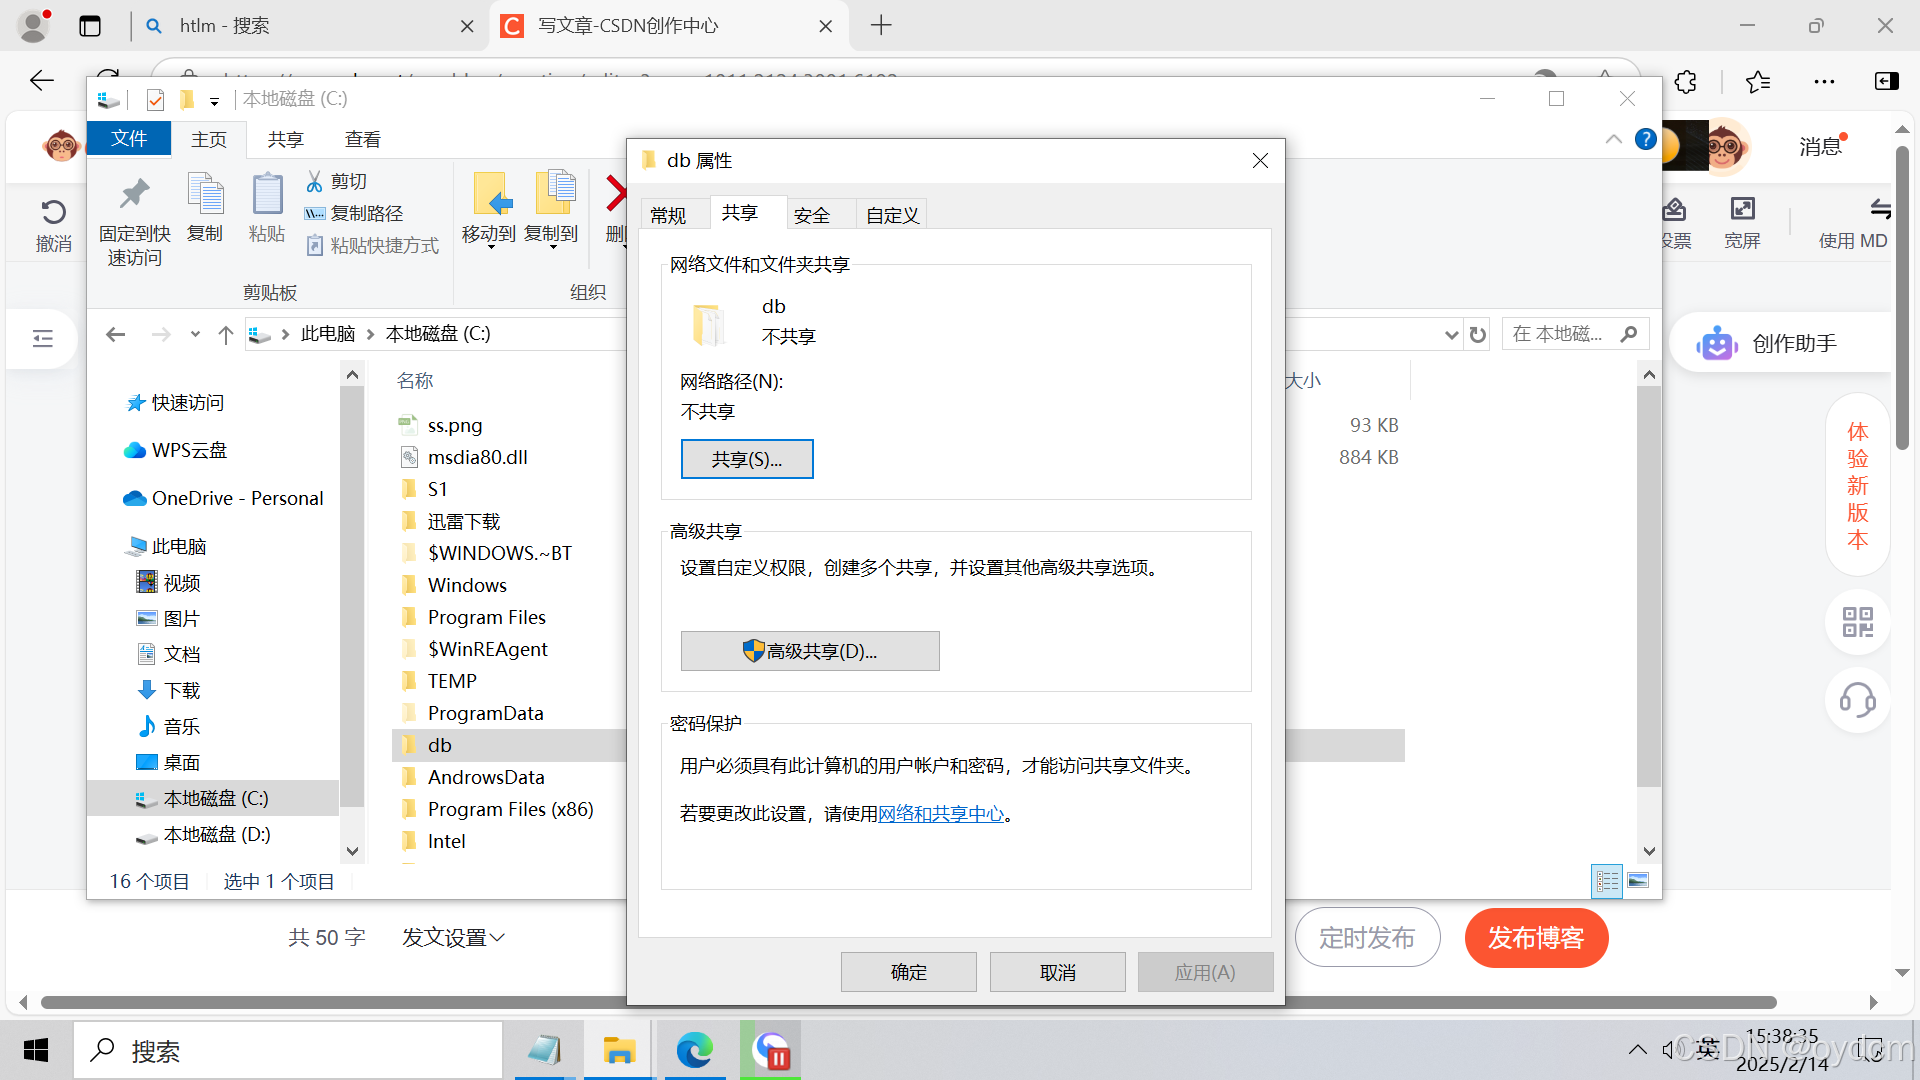
Task: Click the Paste clipboard icon
Action: (267, 194)
